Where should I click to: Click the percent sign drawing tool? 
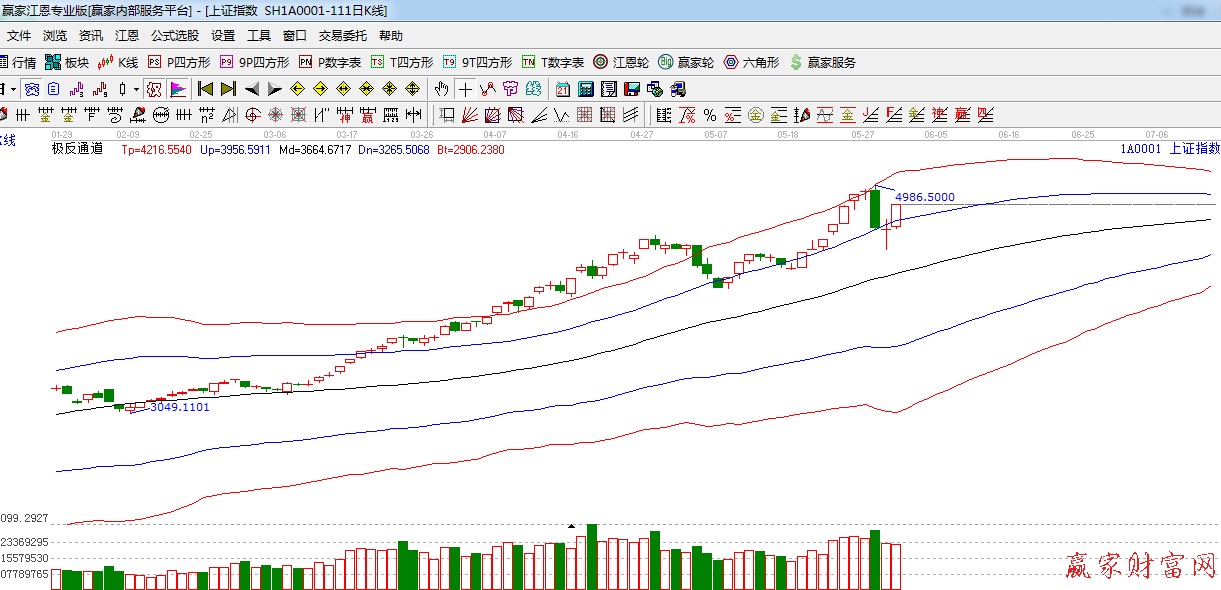[x=710, y=114]
